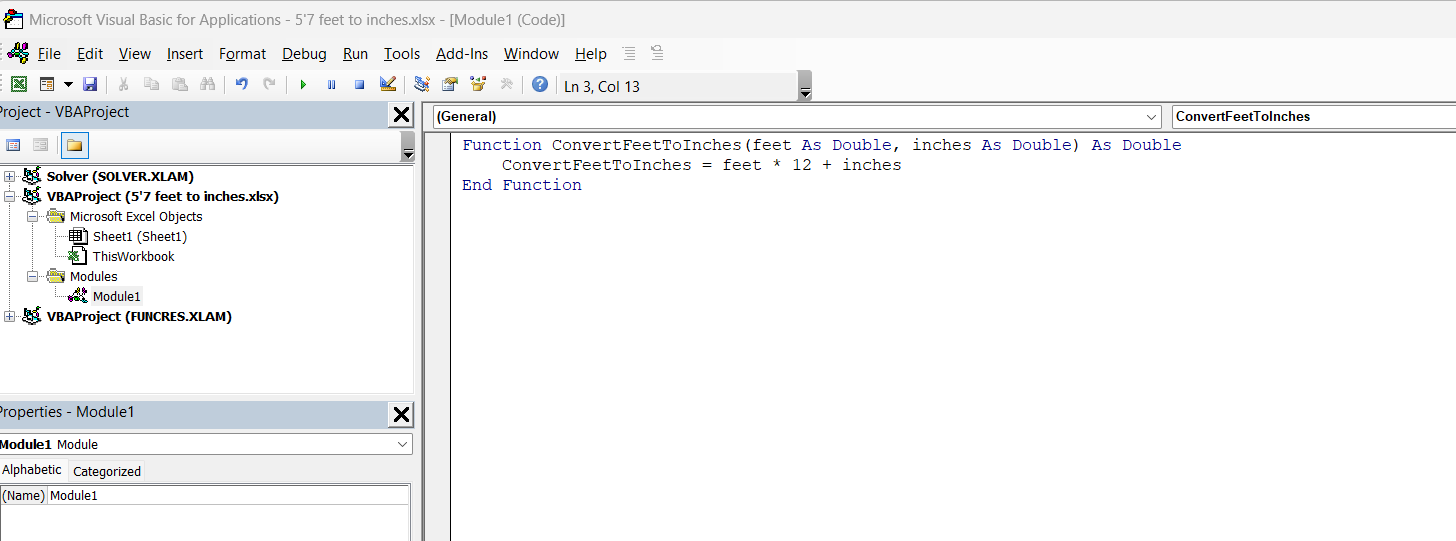The height and width of the screenshot is (541, 1456).
Task: Click the Insert UserForm toolbar icon
Action: pyautogui.click(x=47, y=85)
